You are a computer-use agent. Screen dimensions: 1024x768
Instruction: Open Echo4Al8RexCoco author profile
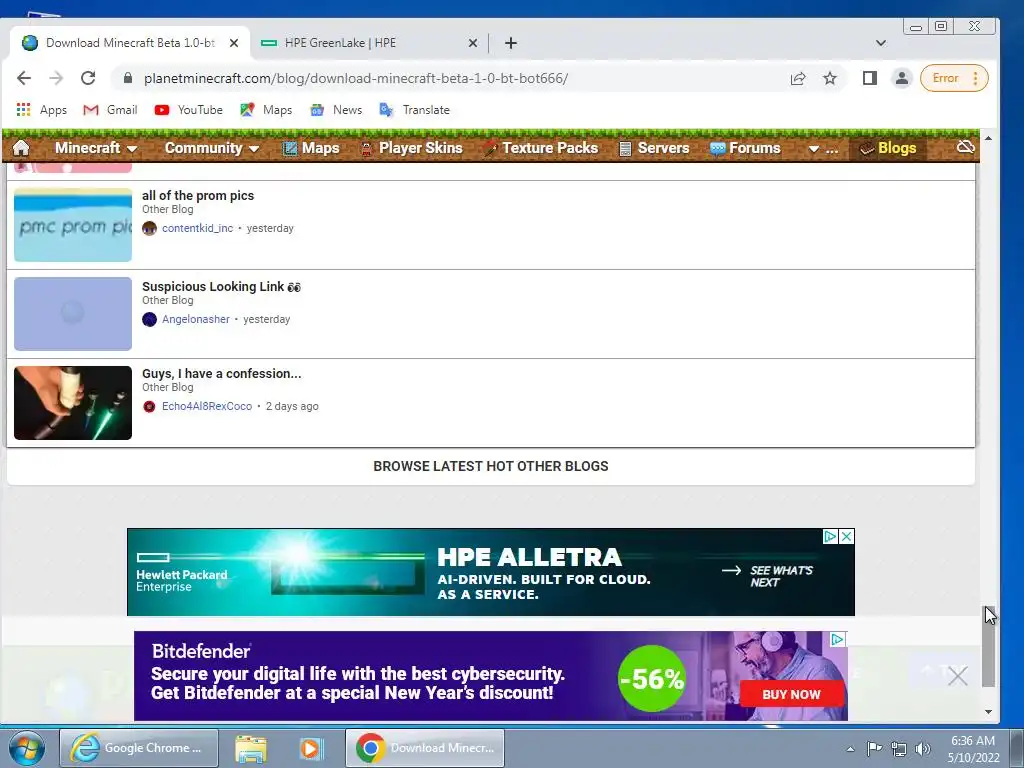(x=207, y=406)
